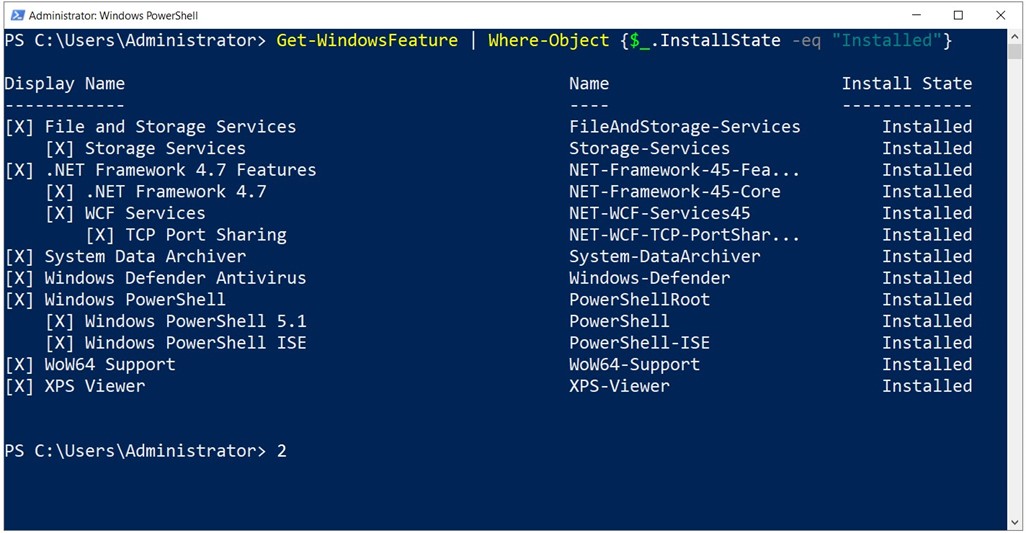This screenshot has width=1026, height=533.
Task: Click the vertical scrollbar thumb
Action: pyautogui.click(x=1015, y=52)
